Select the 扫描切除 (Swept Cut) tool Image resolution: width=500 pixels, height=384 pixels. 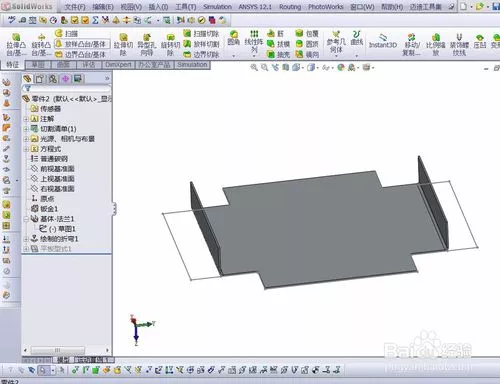[x=201, y=33]
